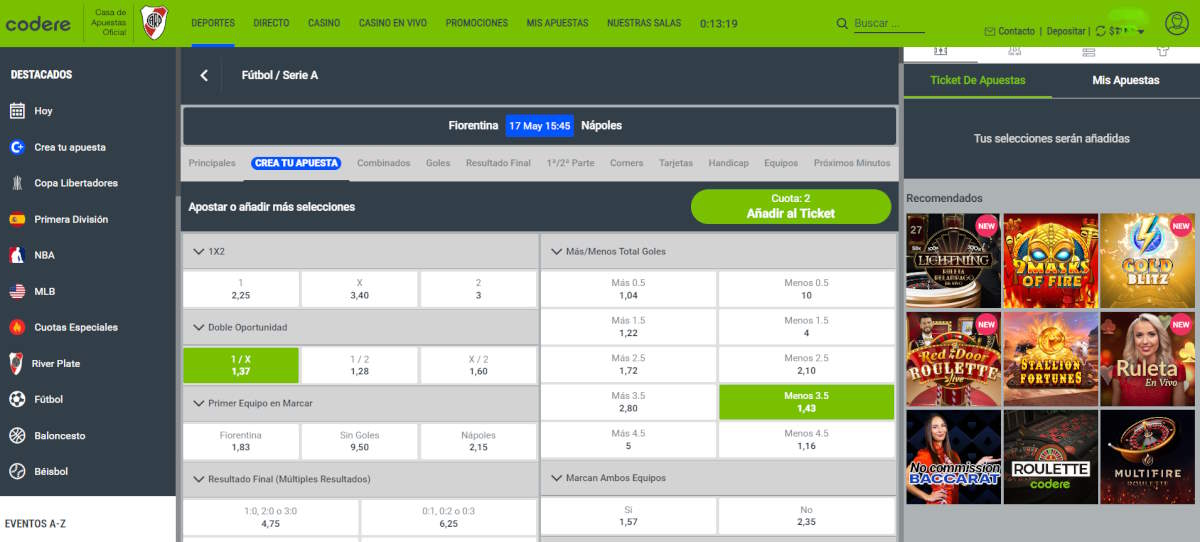Go back with the left arrow
The width and height of the screenshot is (1200, 542).
point(204,75)
